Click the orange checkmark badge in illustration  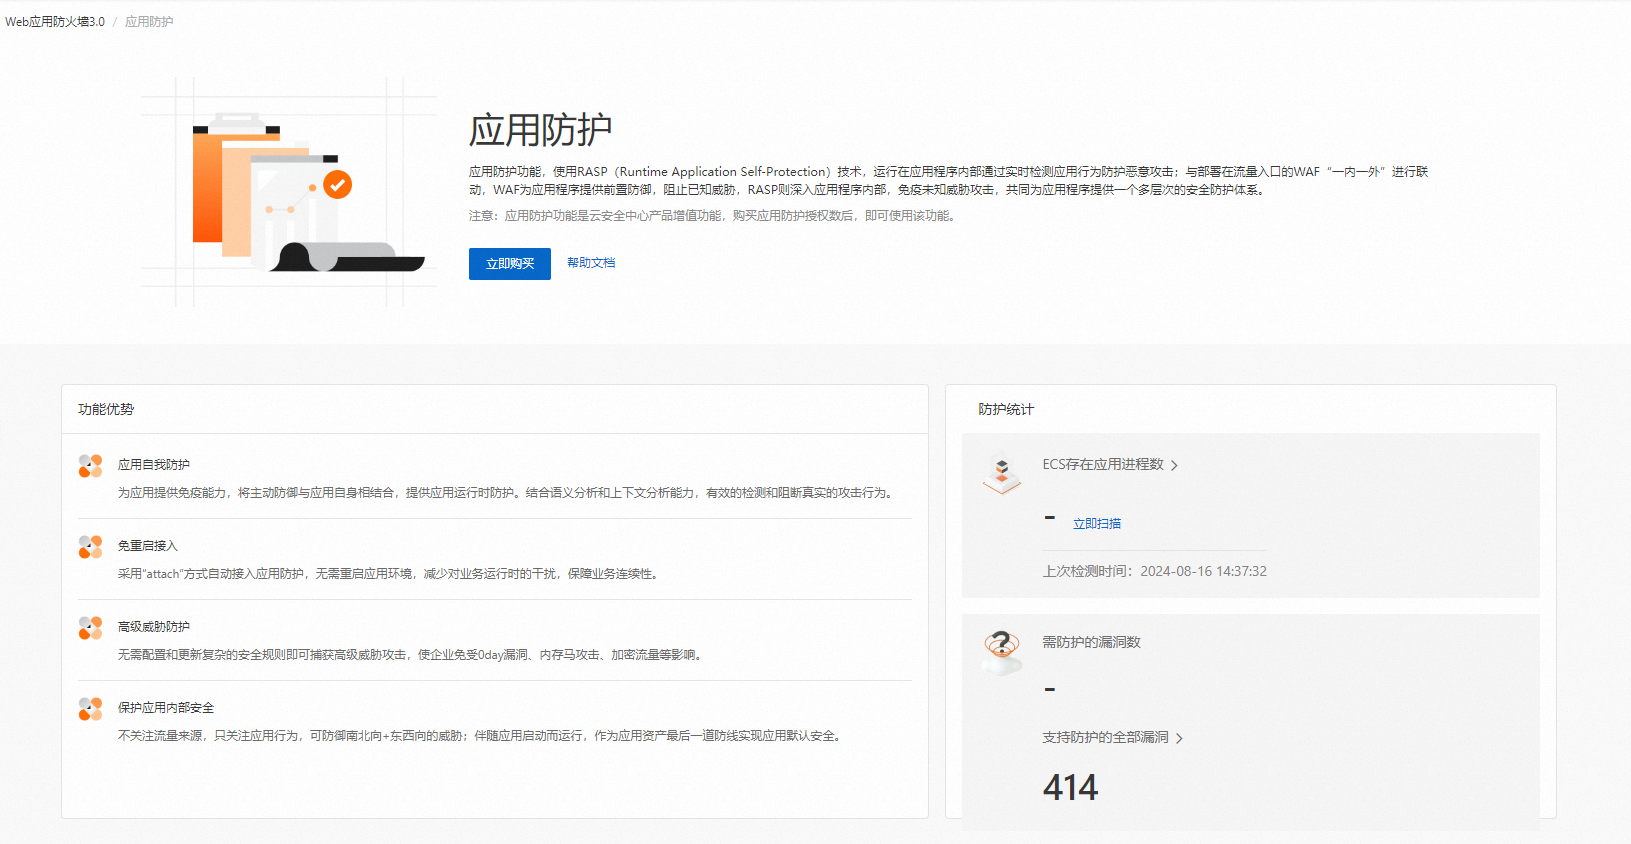pos(338,185)
